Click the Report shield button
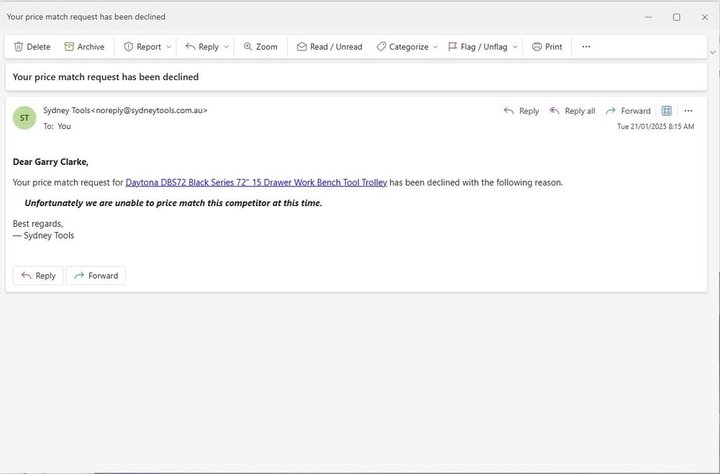Viewport: 720px width, 474px height. (142, 47)
